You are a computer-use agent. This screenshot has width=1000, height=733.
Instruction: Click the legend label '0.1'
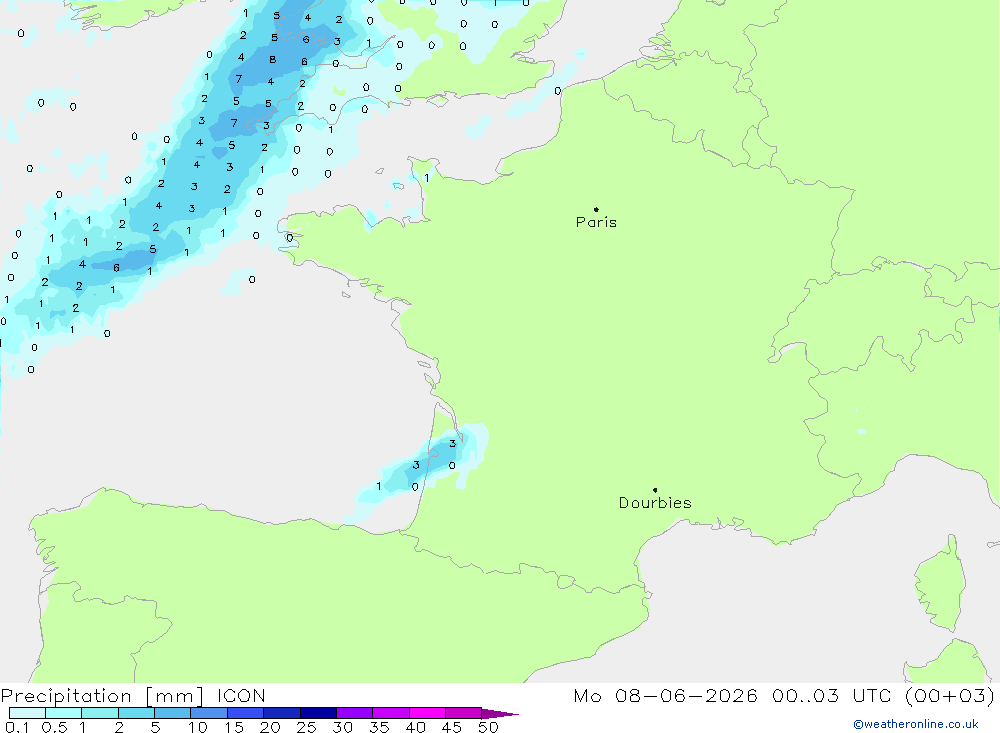tap(17, 727)
